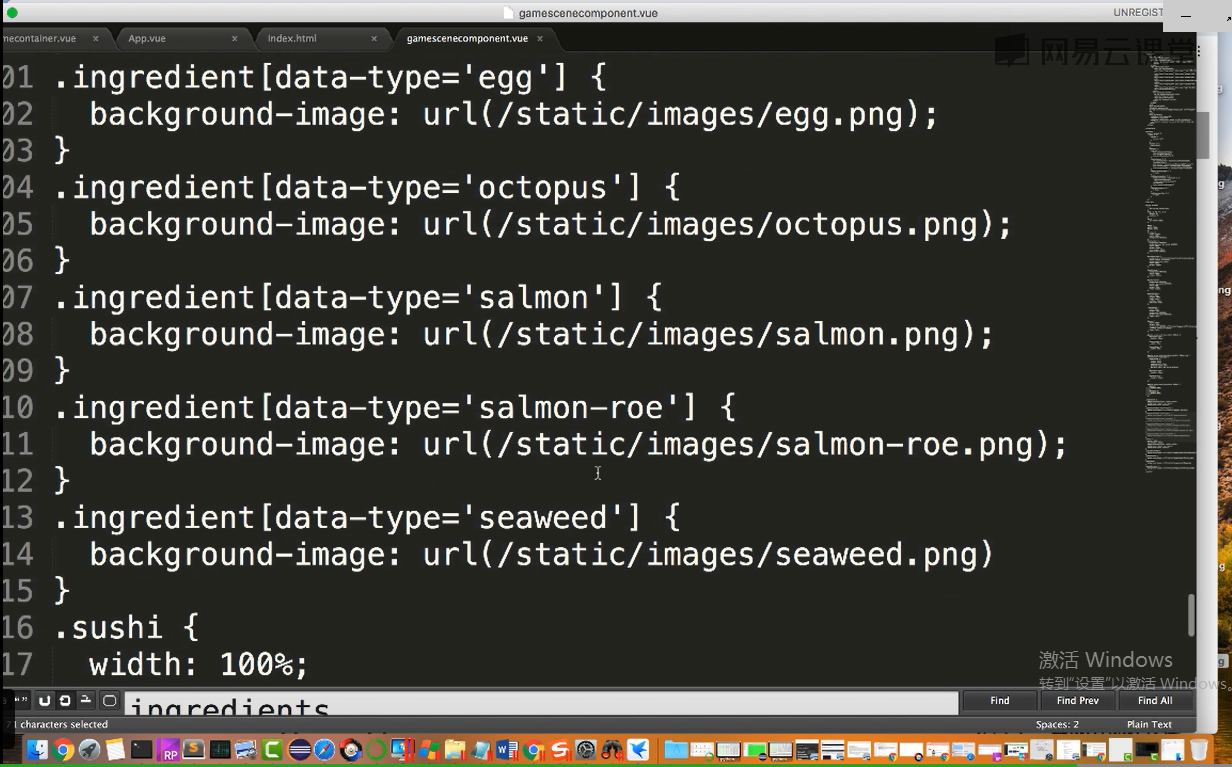Click the code minimap on the right
This screenshot has height=767, width=1232.
pos(1171,260)
